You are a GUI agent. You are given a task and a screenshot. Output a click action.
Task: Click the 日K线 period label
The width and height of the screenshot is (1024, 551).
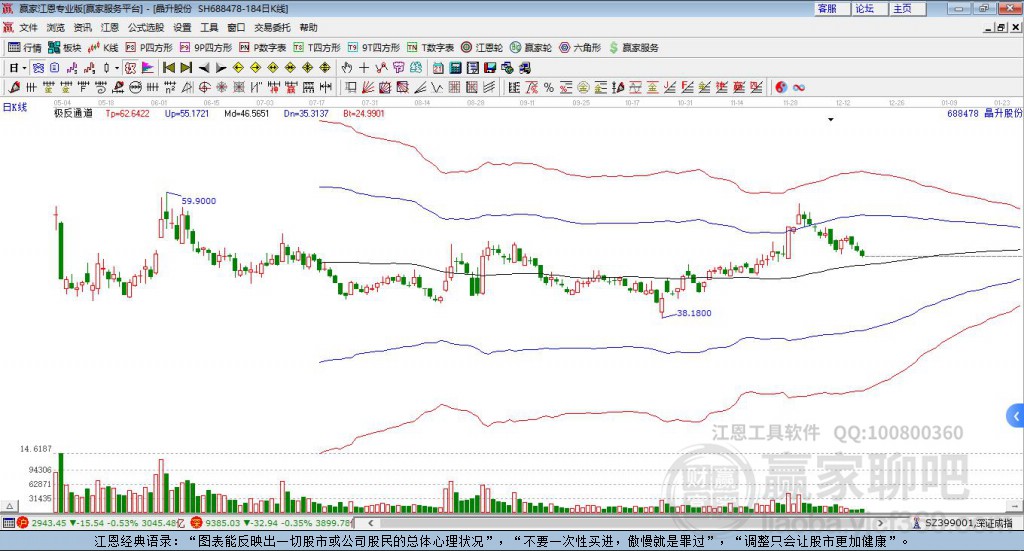coord(15,107)
